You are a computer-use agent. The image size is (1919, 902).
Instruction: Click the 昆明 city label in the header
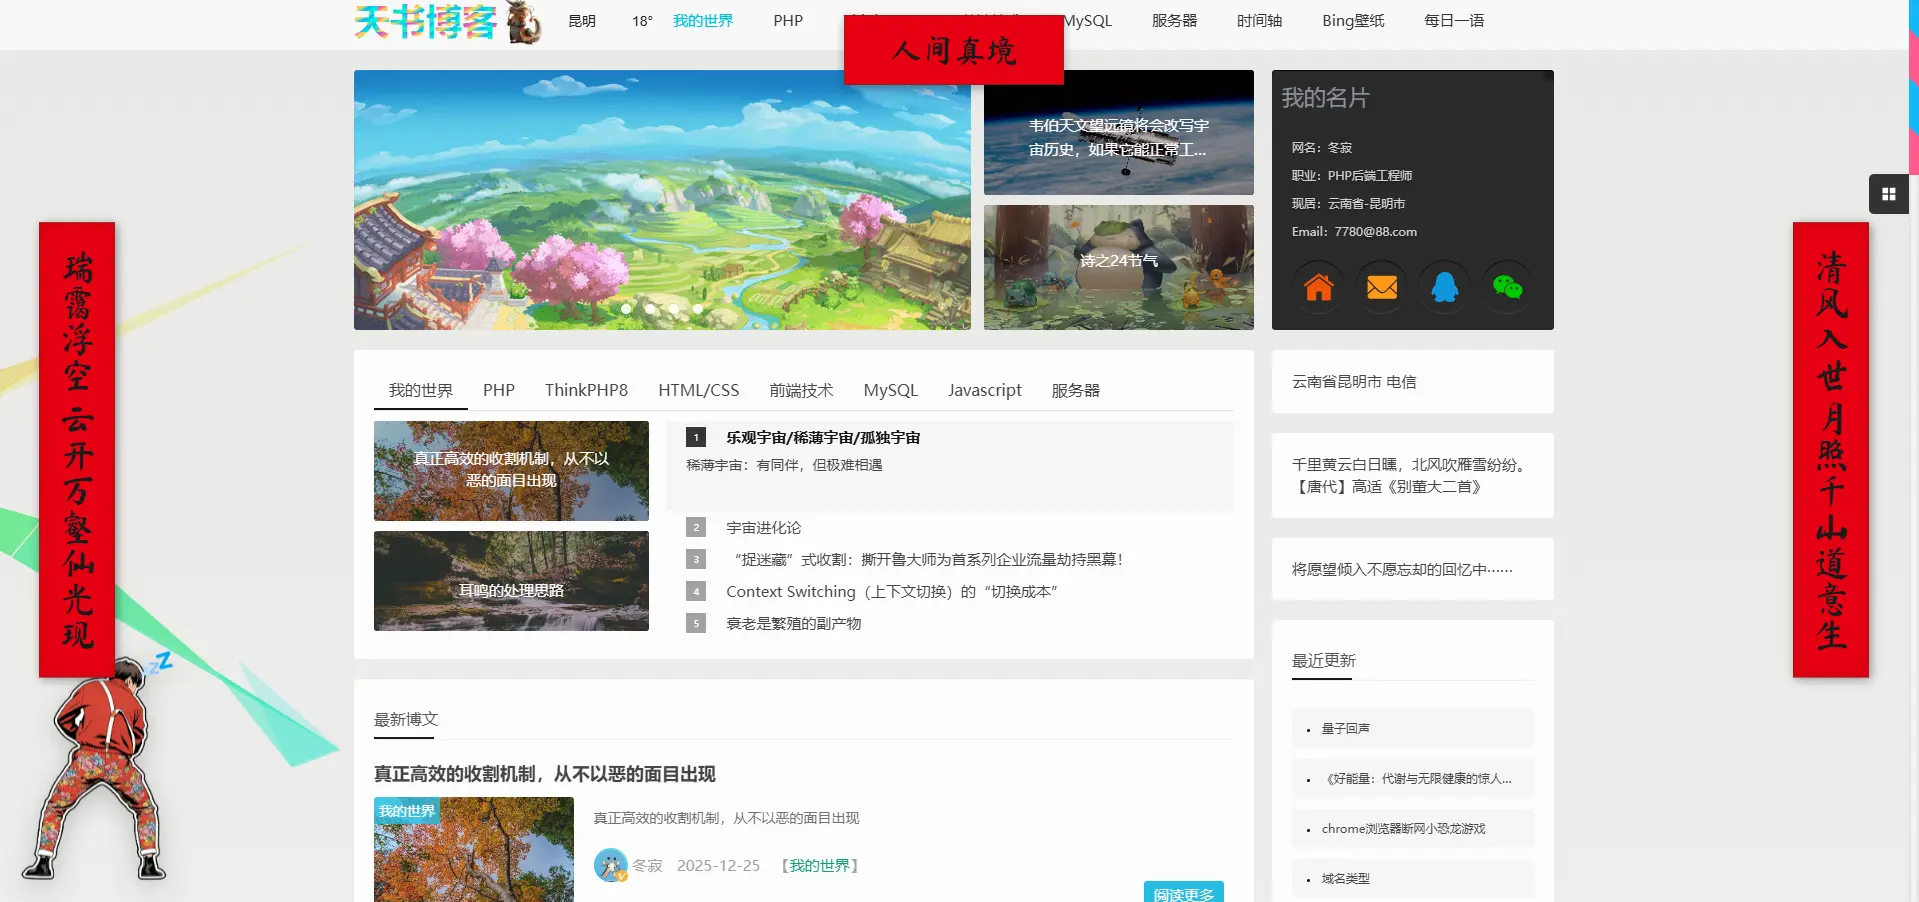click(x=582, y=21)
